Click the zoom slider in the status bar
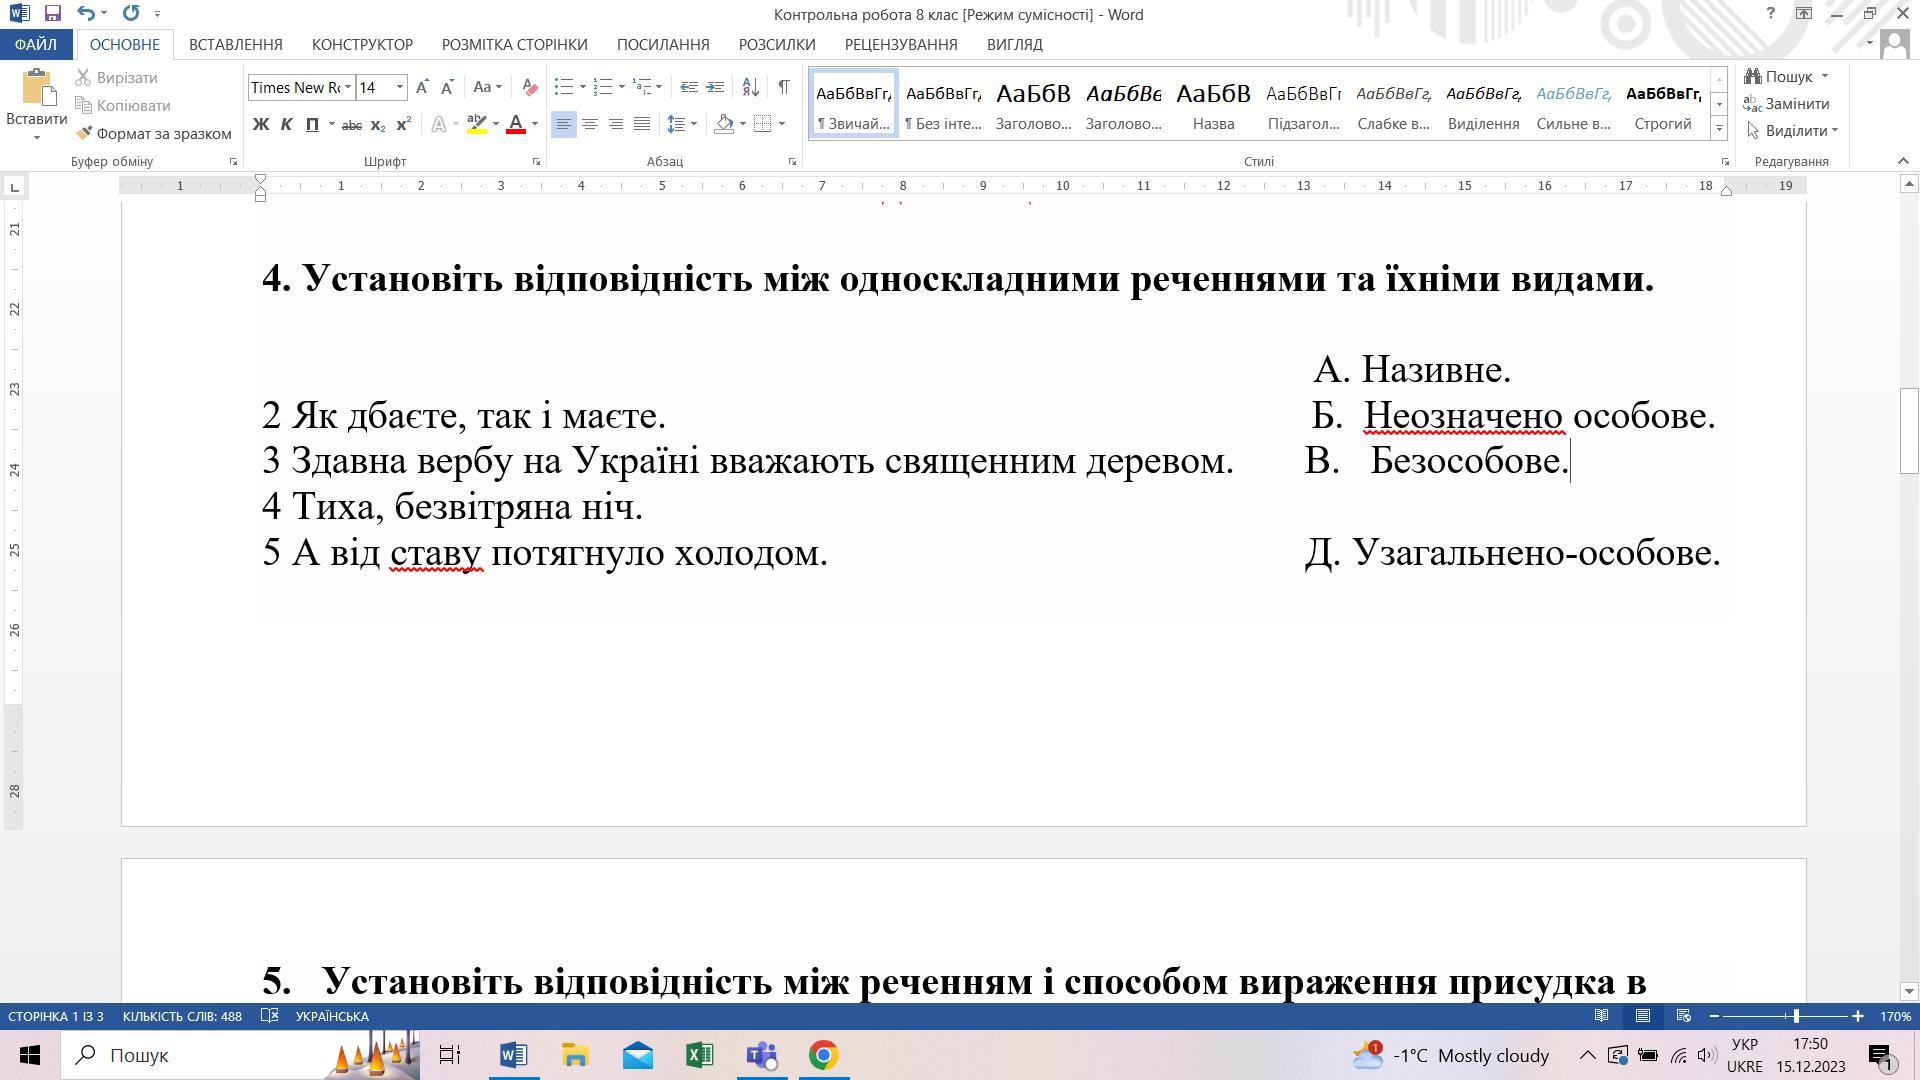The width and height of the screenshot is (1920, 1080). 1796,1016
